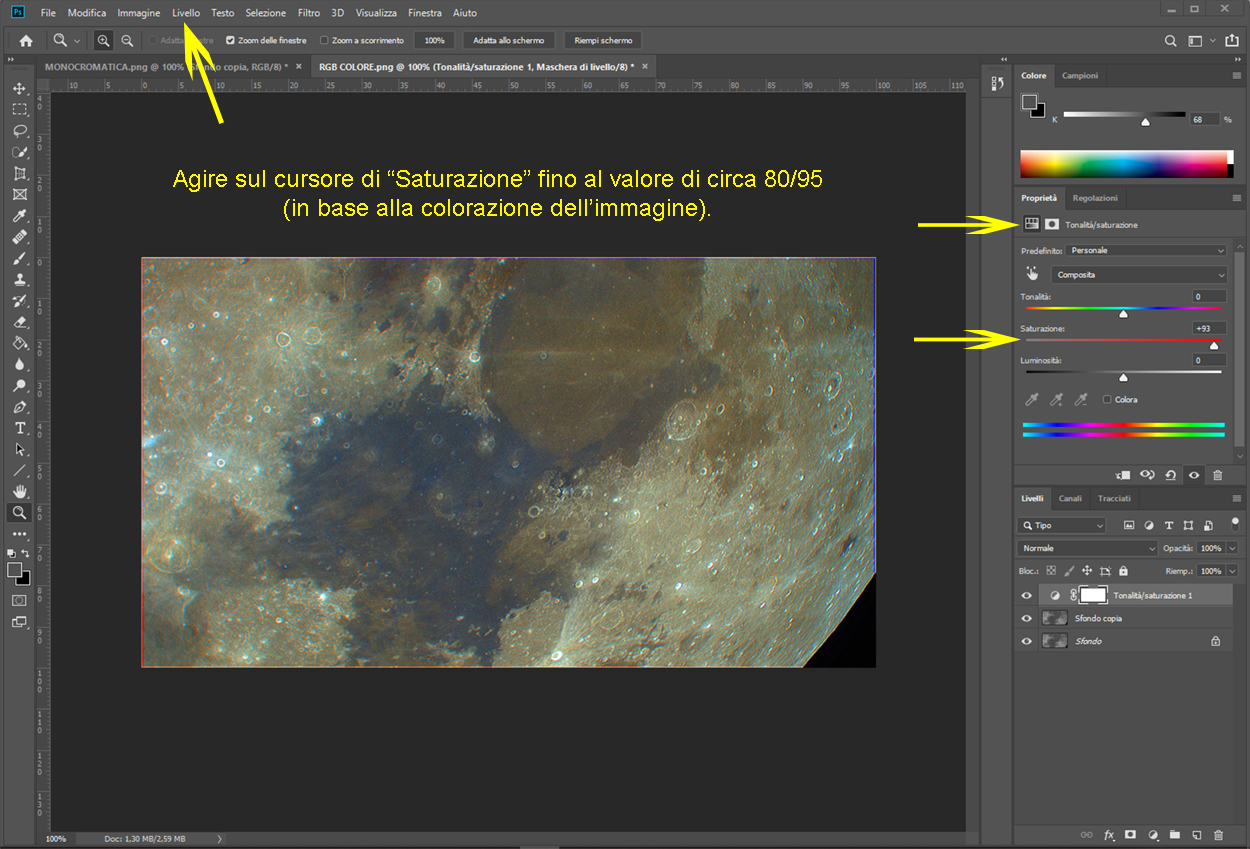The width and height of the screenshot is (1250, 849).
Task: Hide the Sfondo copia layer
Action: (x=1026, y=618)
